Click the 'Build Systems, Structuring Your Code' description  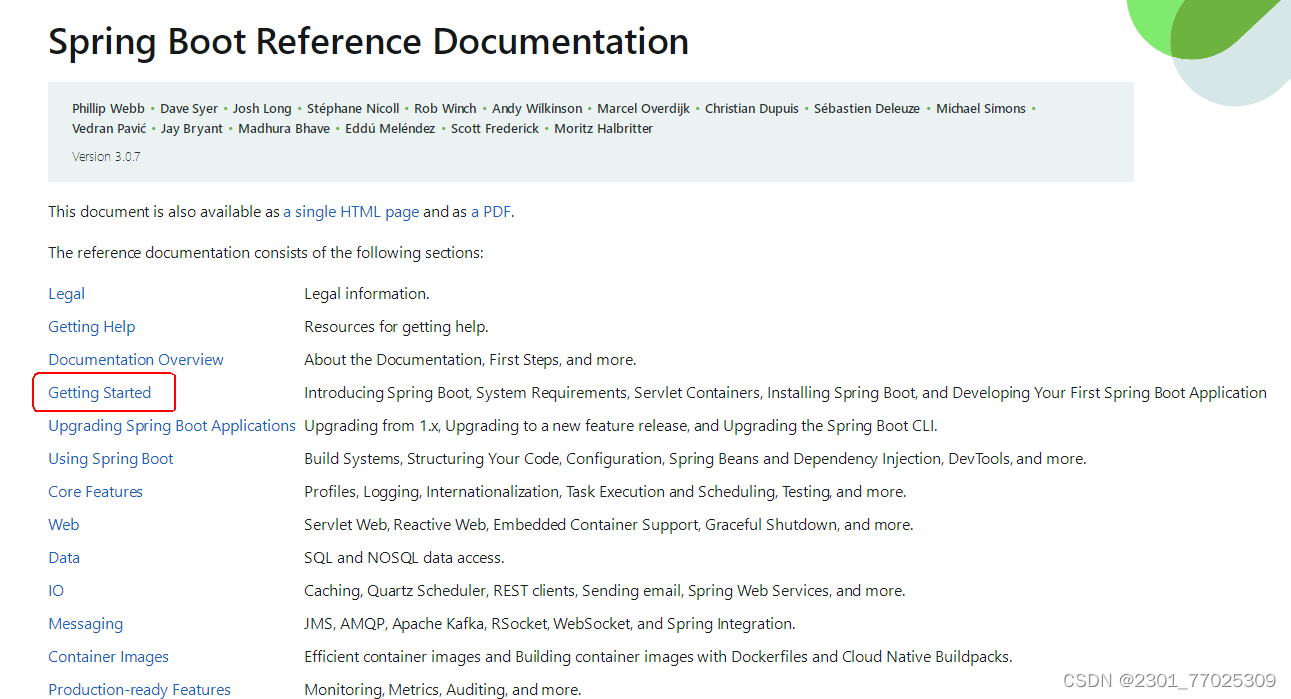(x=695, y=459)
